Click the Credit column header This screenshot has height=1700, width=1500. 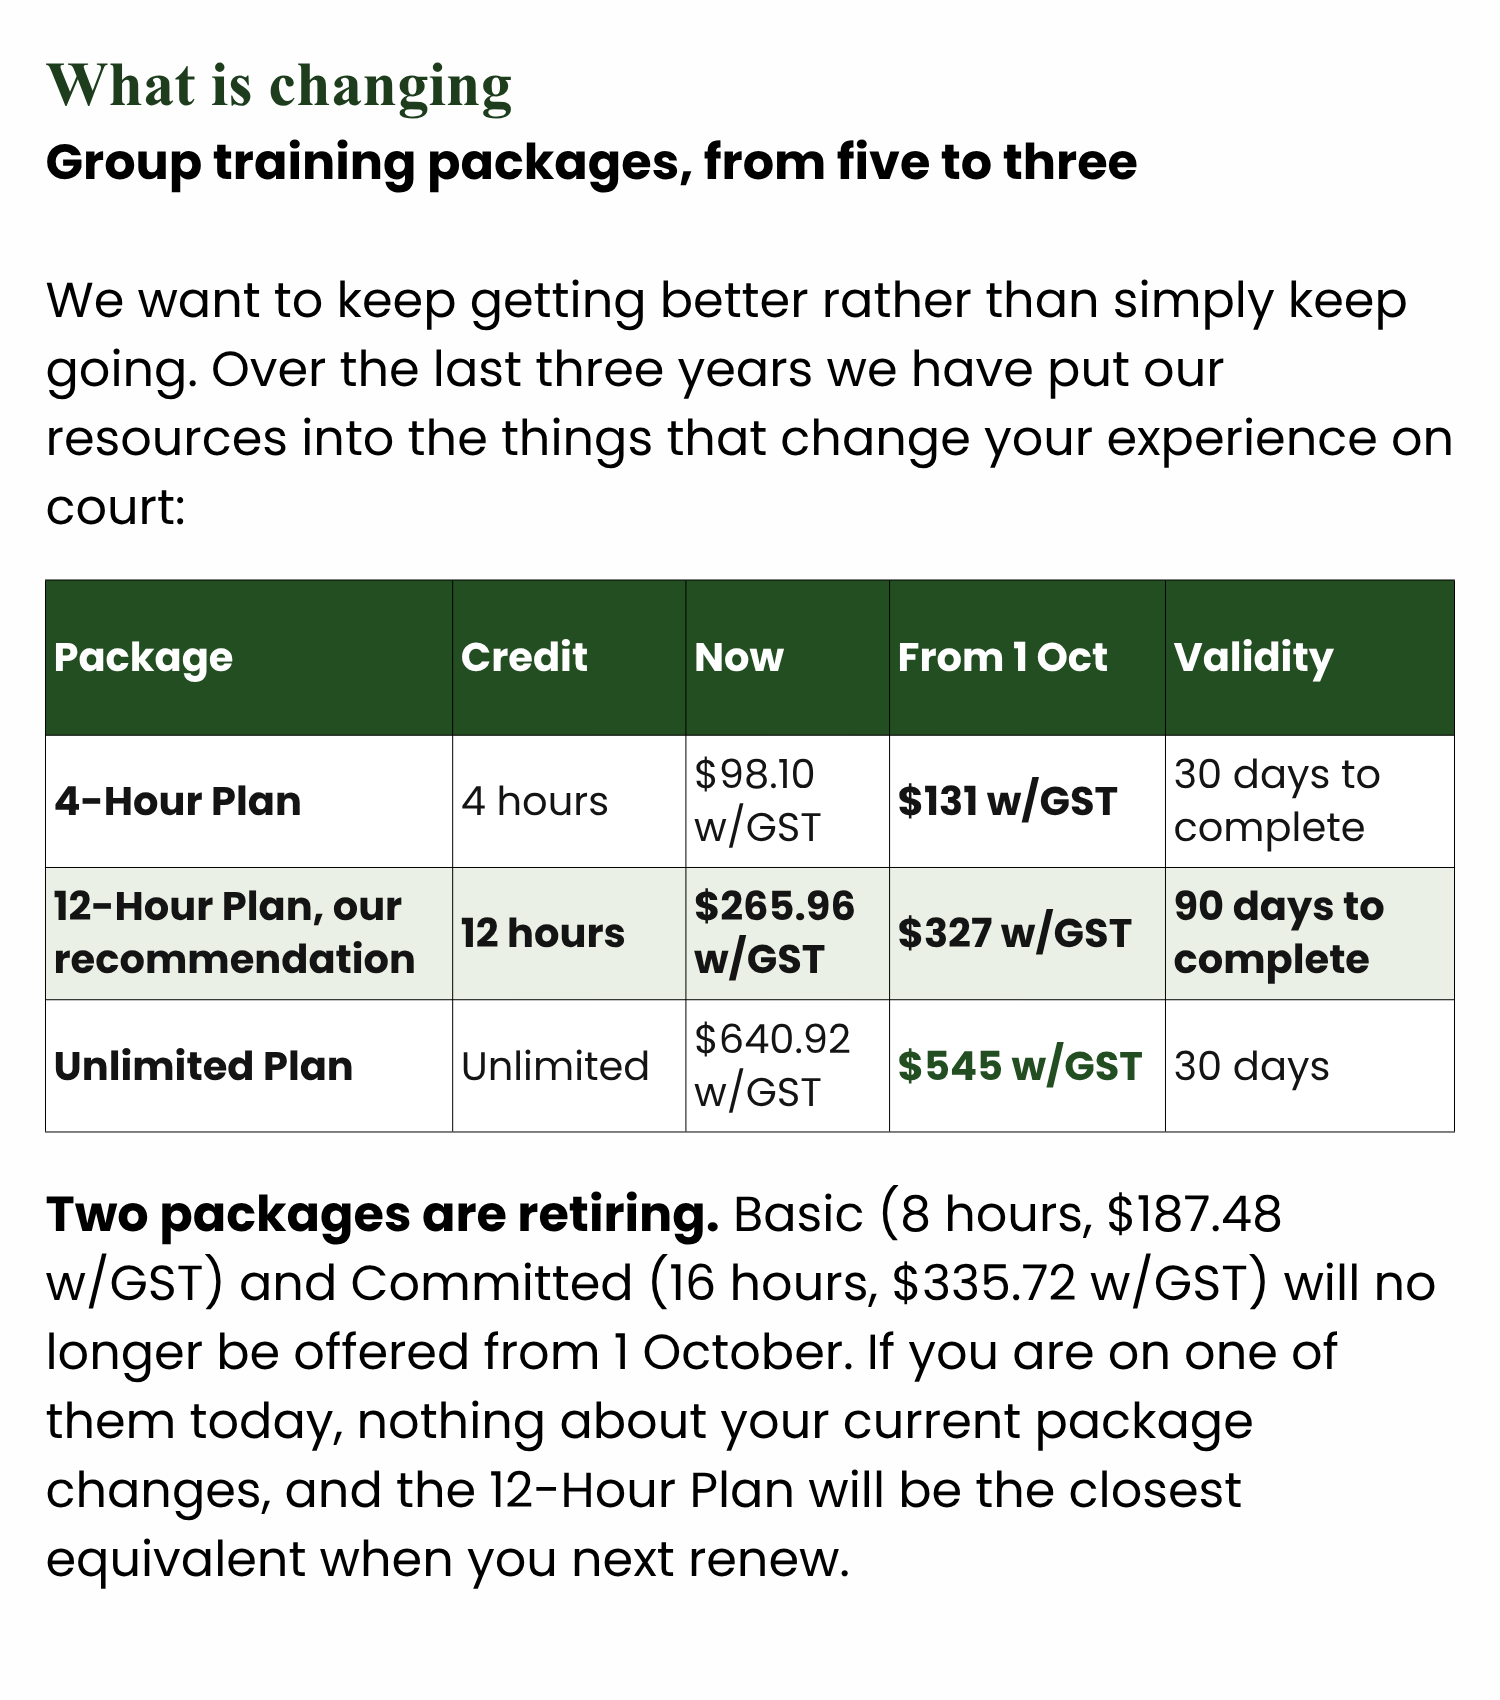[x=524, y=657]
